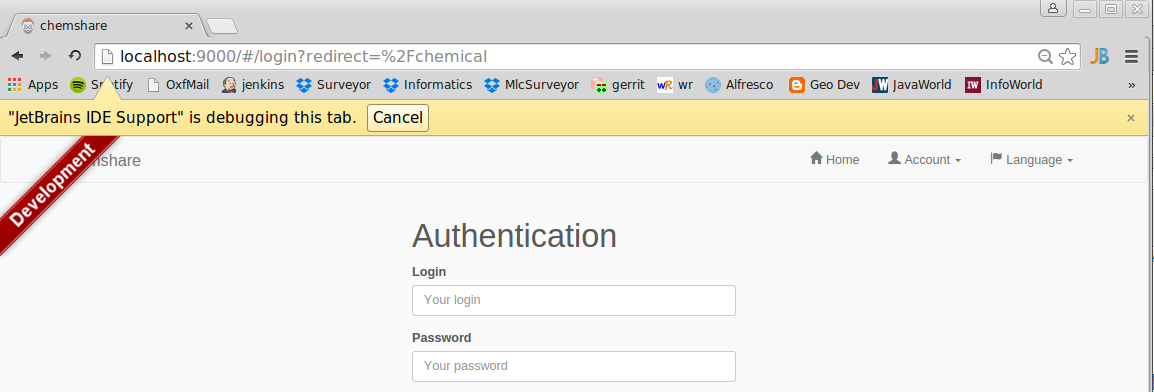The height and width of the screenshot is (392, 1154).
Task: Expand the Account dropdown menu
Action: coord(924,160)
